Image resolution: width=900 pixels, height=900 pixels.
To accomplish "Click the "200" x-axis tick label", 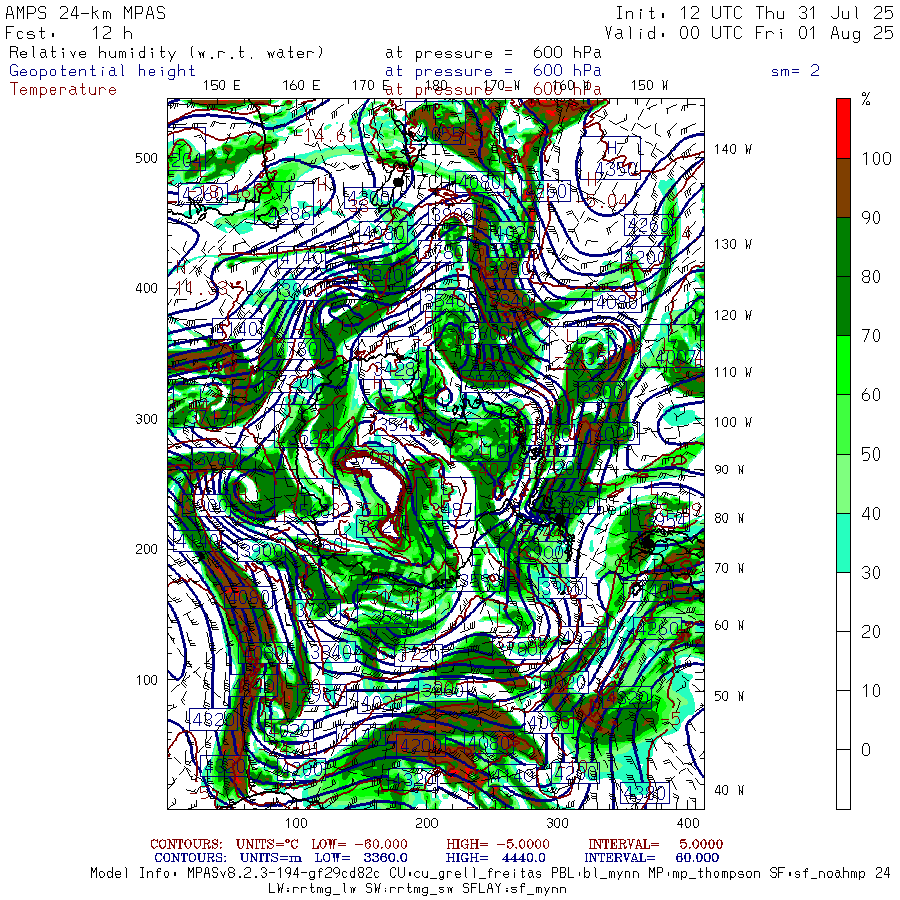I will [427, 823].
